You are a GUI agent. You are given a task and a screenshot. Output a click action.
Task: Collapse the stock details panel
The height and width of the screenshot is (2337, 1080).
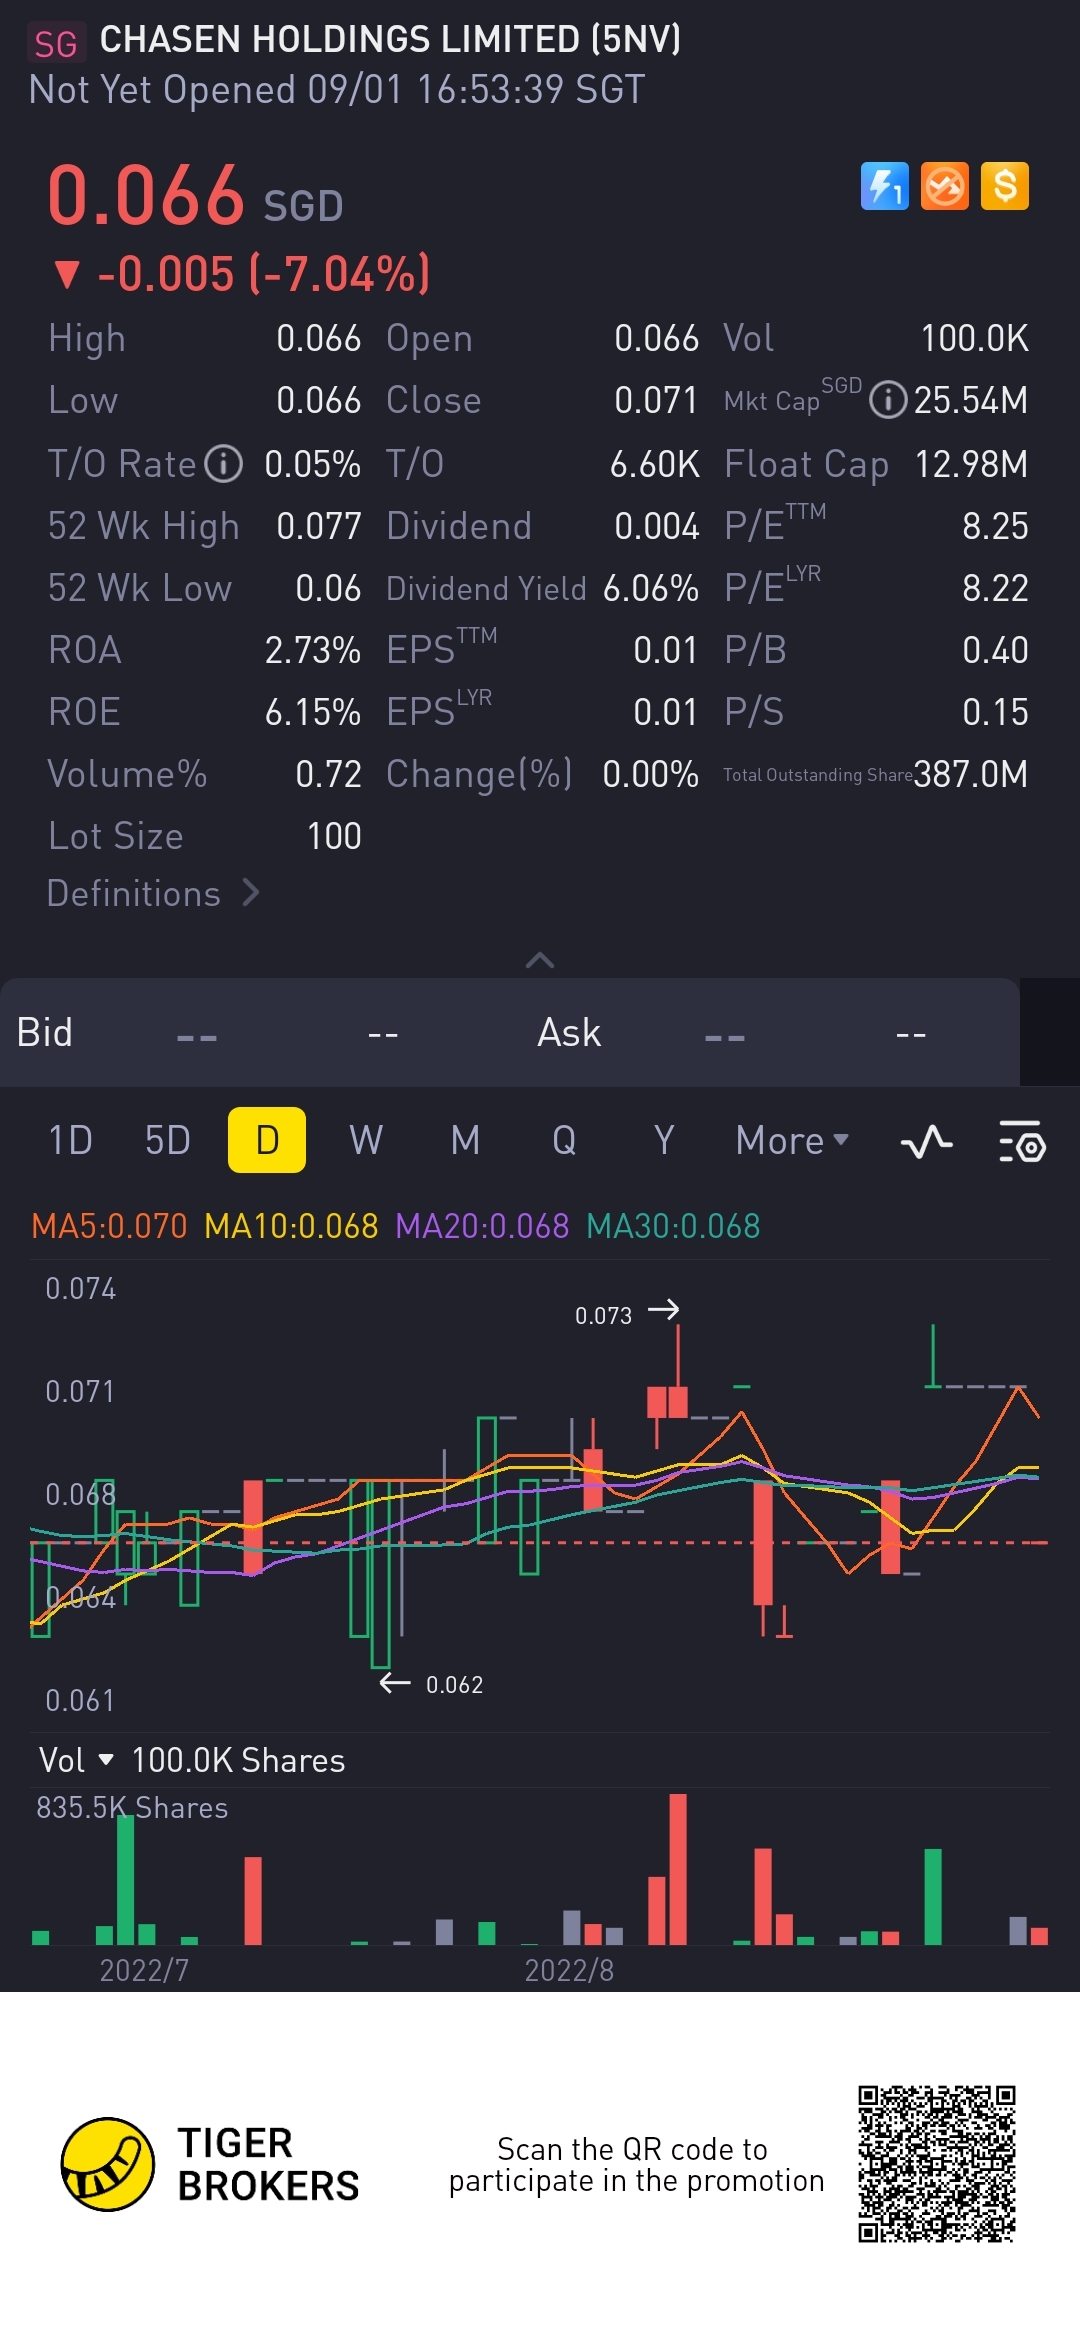(x=540, y=960)
